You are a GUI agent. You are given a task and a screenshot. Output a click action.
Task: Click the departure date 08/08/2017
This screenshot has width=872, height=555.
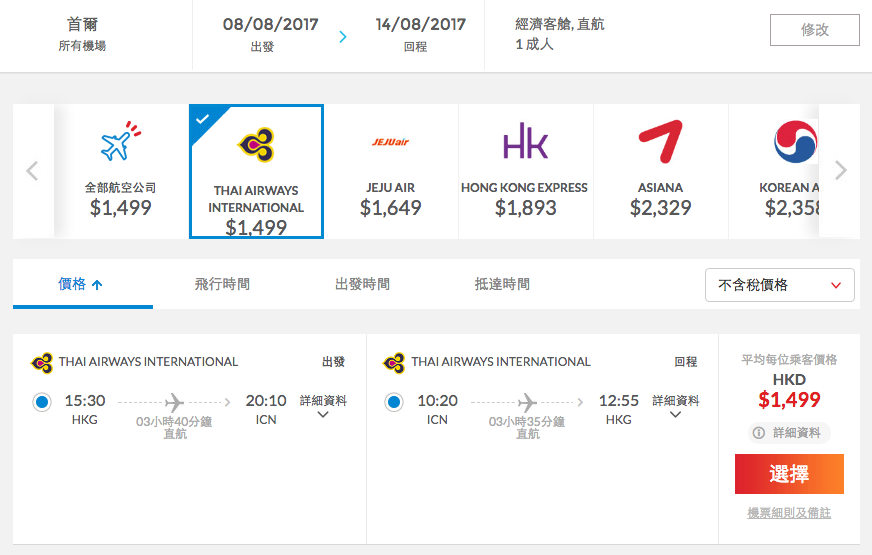pyautogui.click(x=270, y=24)
